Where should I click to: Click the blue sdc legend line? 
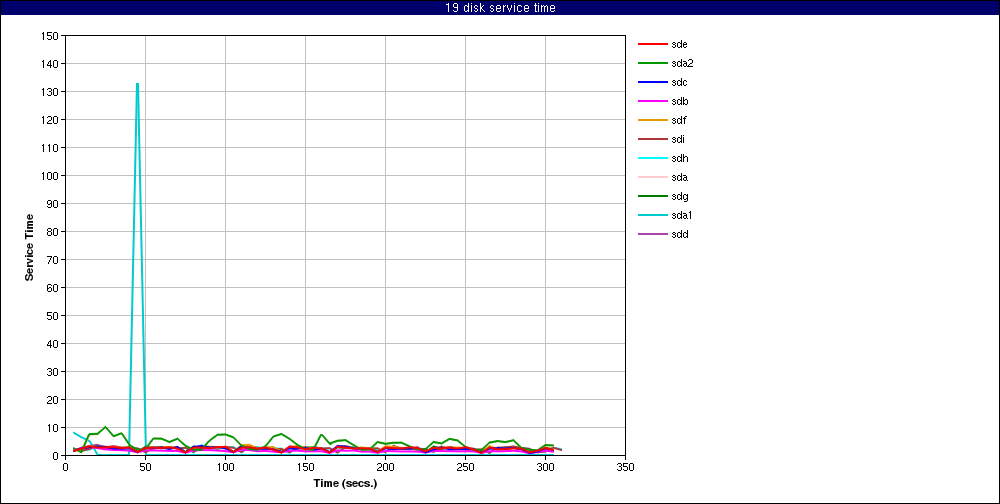(652, 82)
